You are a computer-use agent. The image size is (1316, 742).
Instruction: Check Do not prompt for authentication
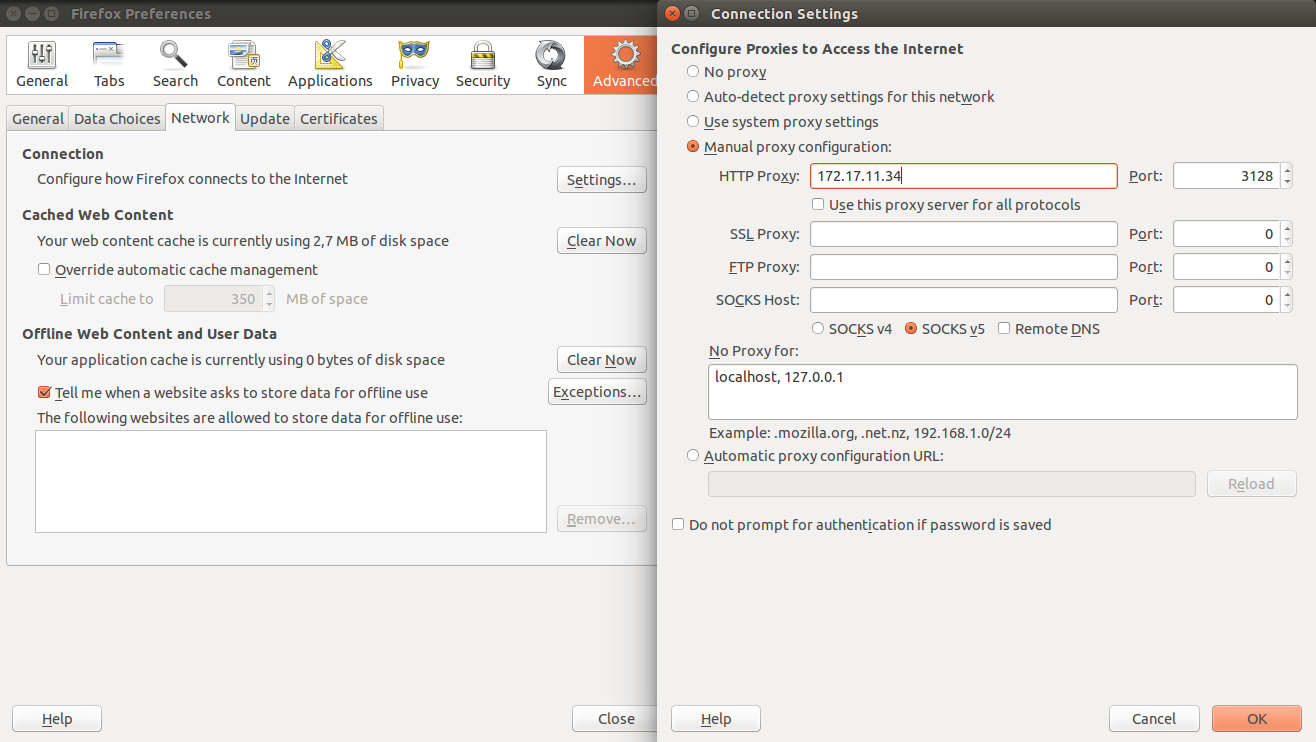pyautogui.click(x=678, y=525)
